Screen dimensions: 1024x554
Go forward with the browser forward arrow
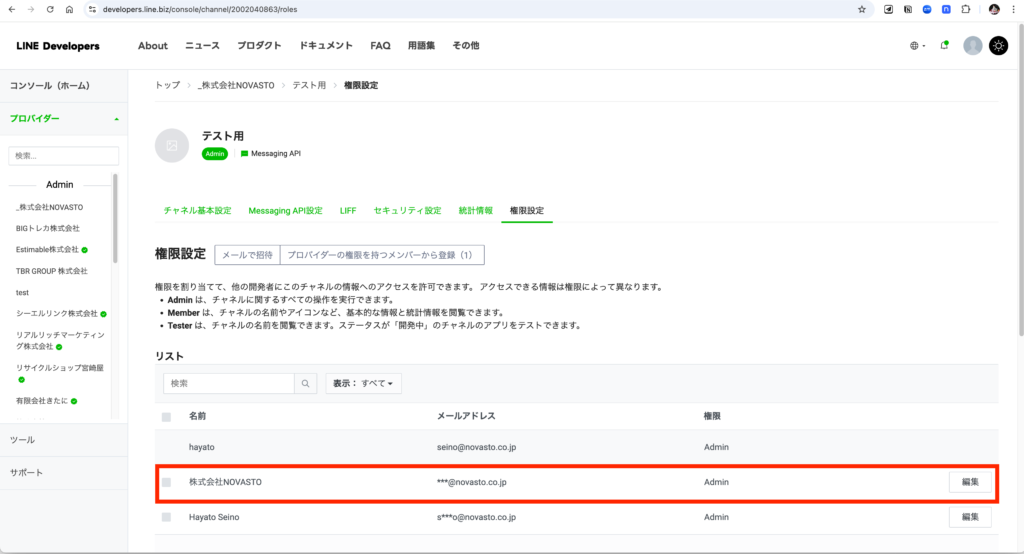(31, 9)
